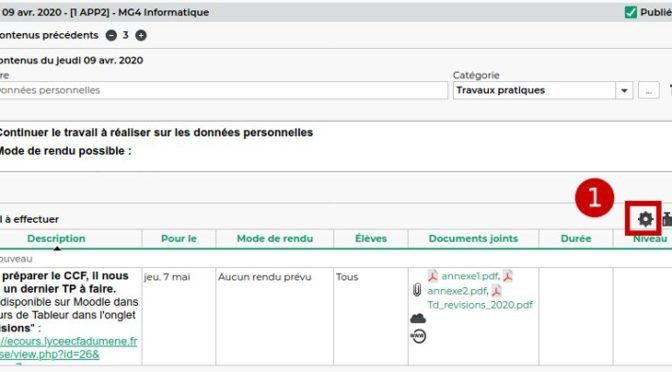672x372 pixels.
Task: Sort by the Pour le column header
Action: [179, 239]
